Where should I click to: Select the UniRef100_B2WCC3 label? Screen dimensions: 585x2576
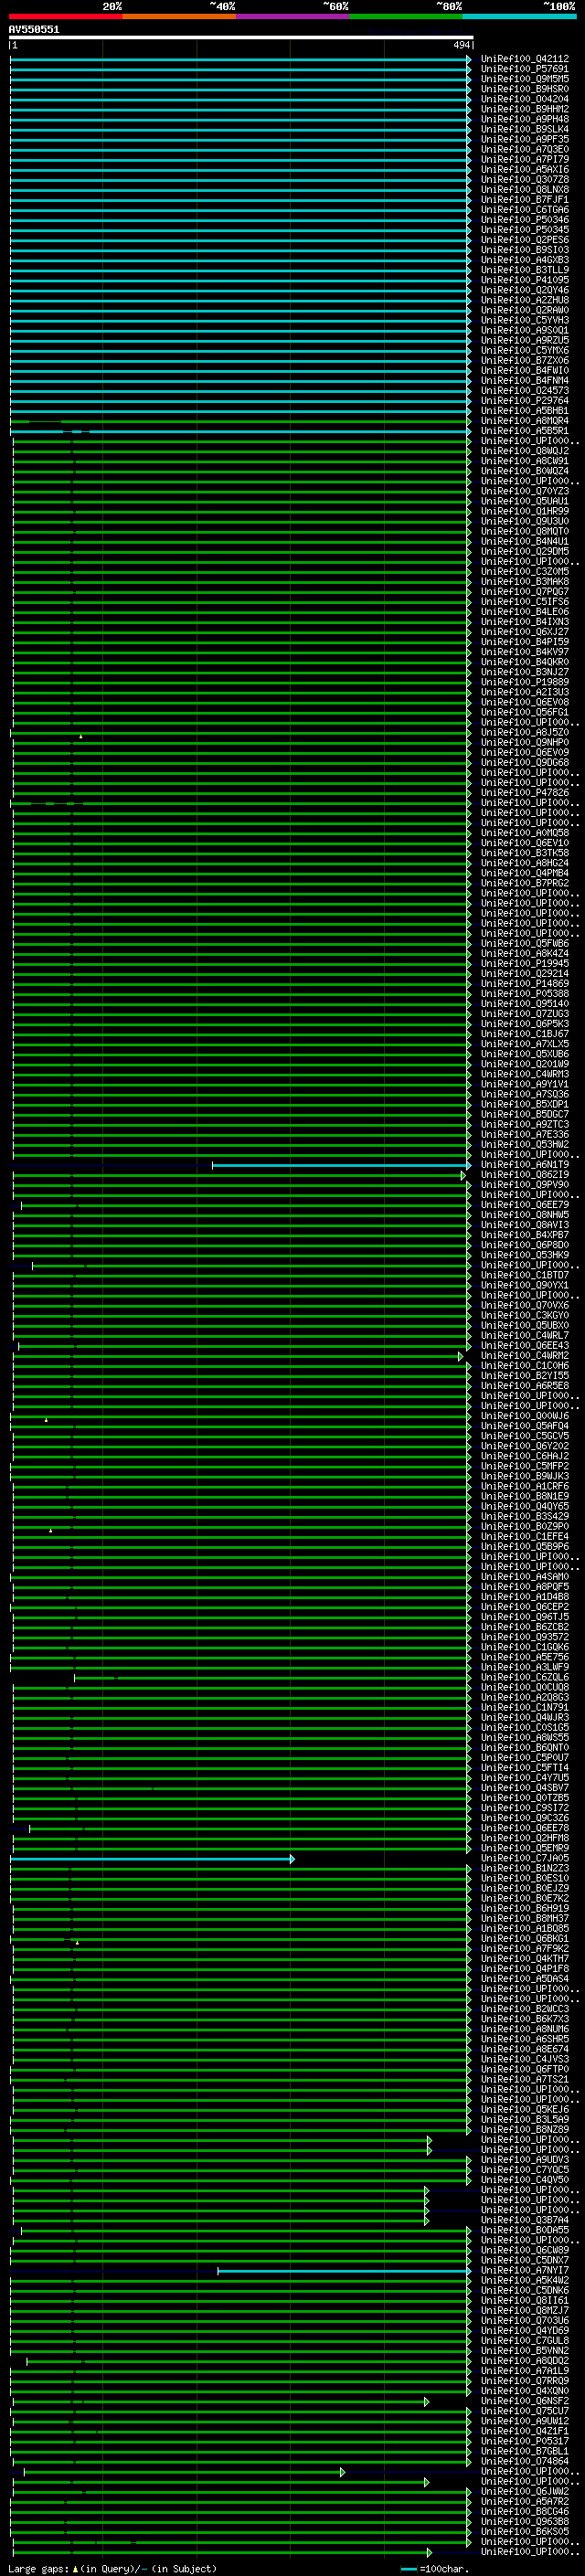525,2008
